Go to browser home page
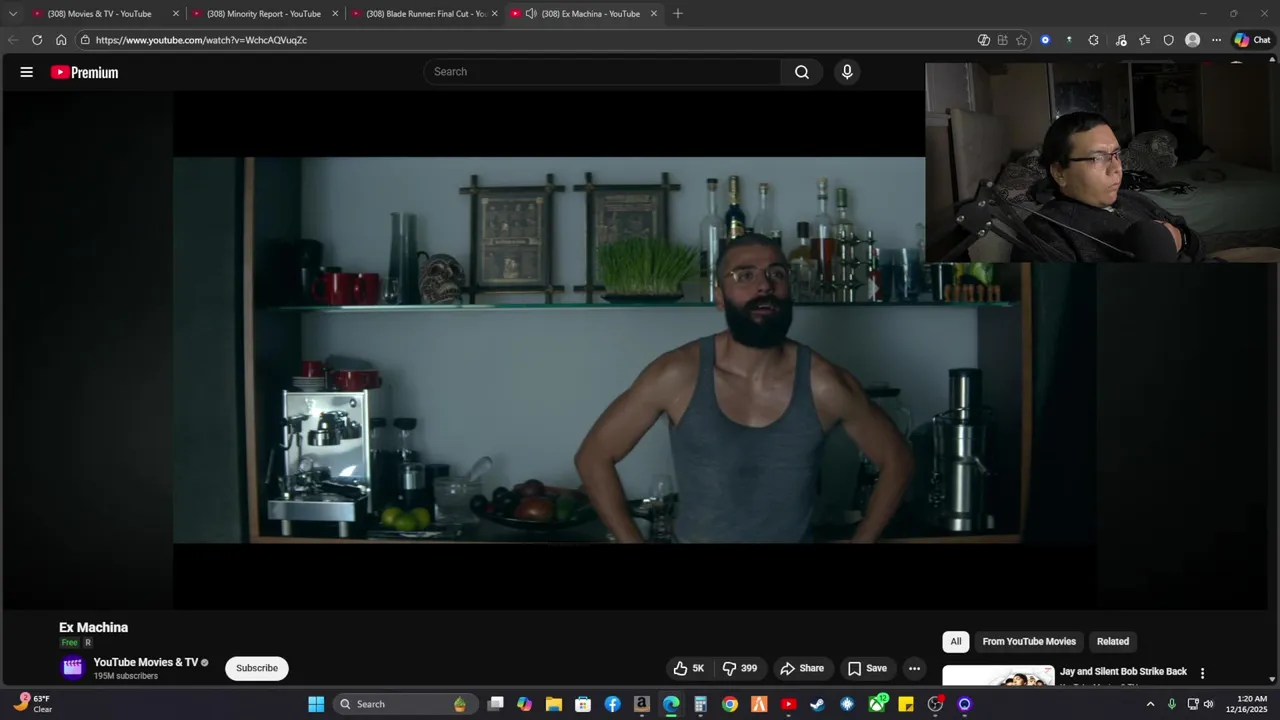The width and height of the screenshot is (1280, 720). [61, 40]
